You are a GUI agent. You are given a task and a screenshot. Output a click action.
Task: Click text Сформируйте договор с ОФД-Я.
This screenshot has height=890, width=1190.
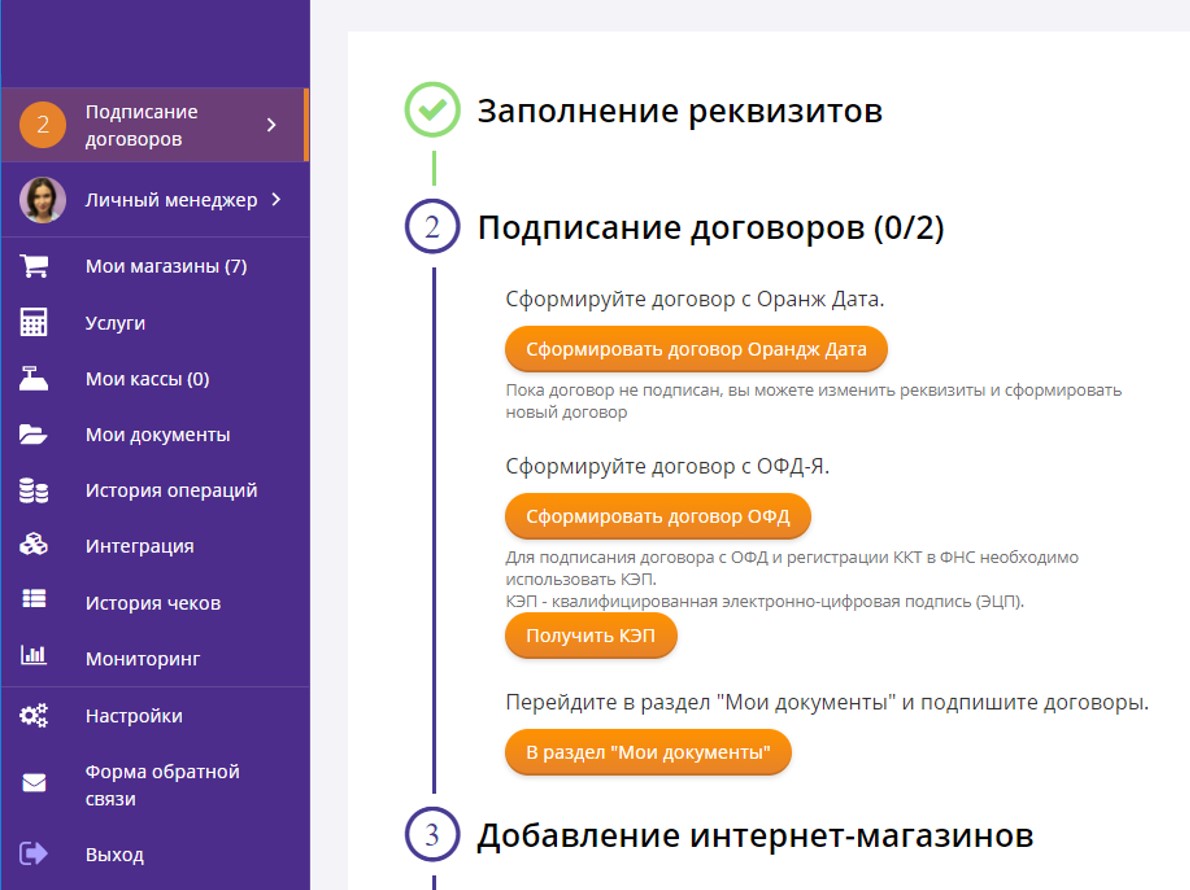point(667,466)
